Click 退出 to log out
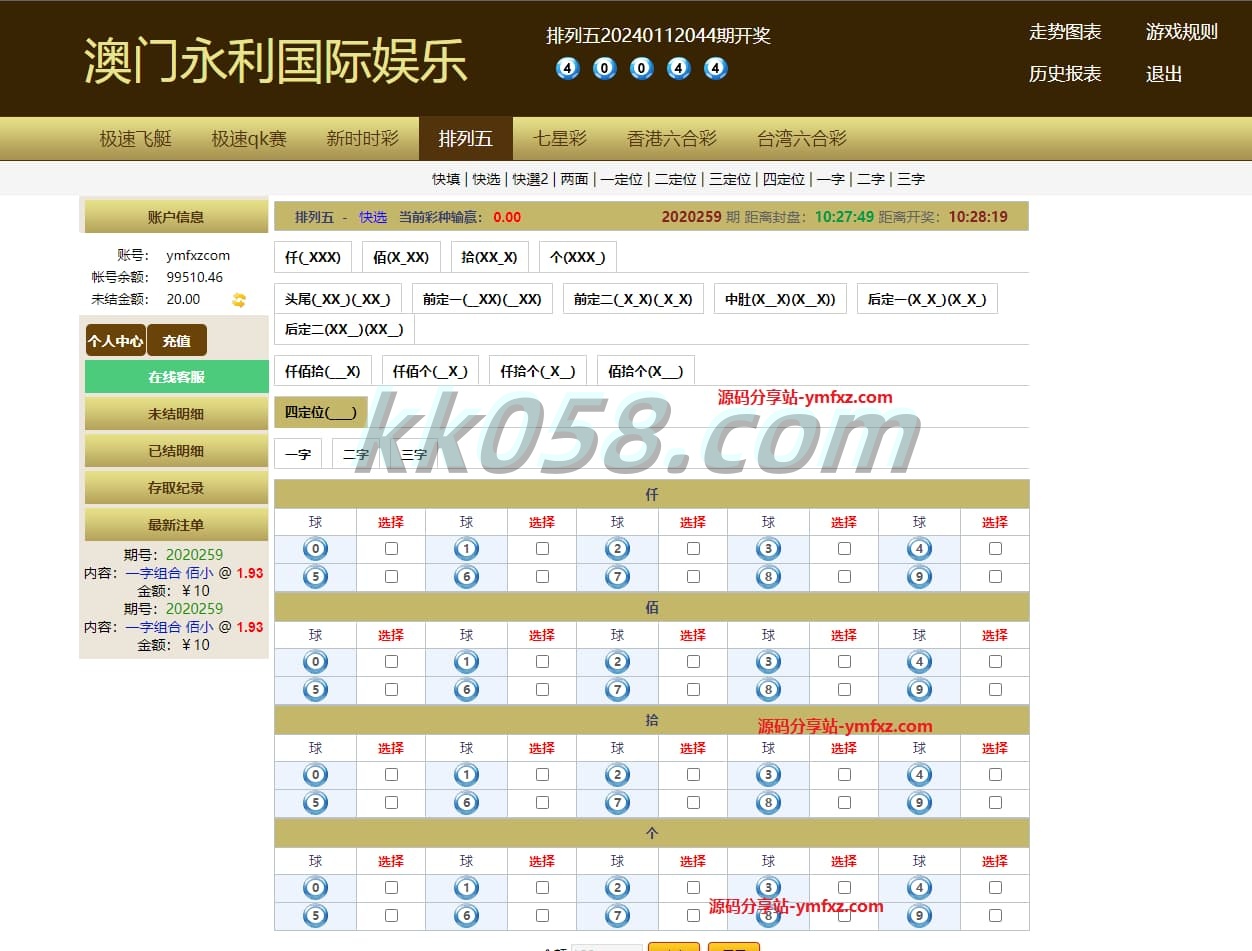This screenshot has width=1252, height=951. pyautogui.click(x=1164, y=74)
